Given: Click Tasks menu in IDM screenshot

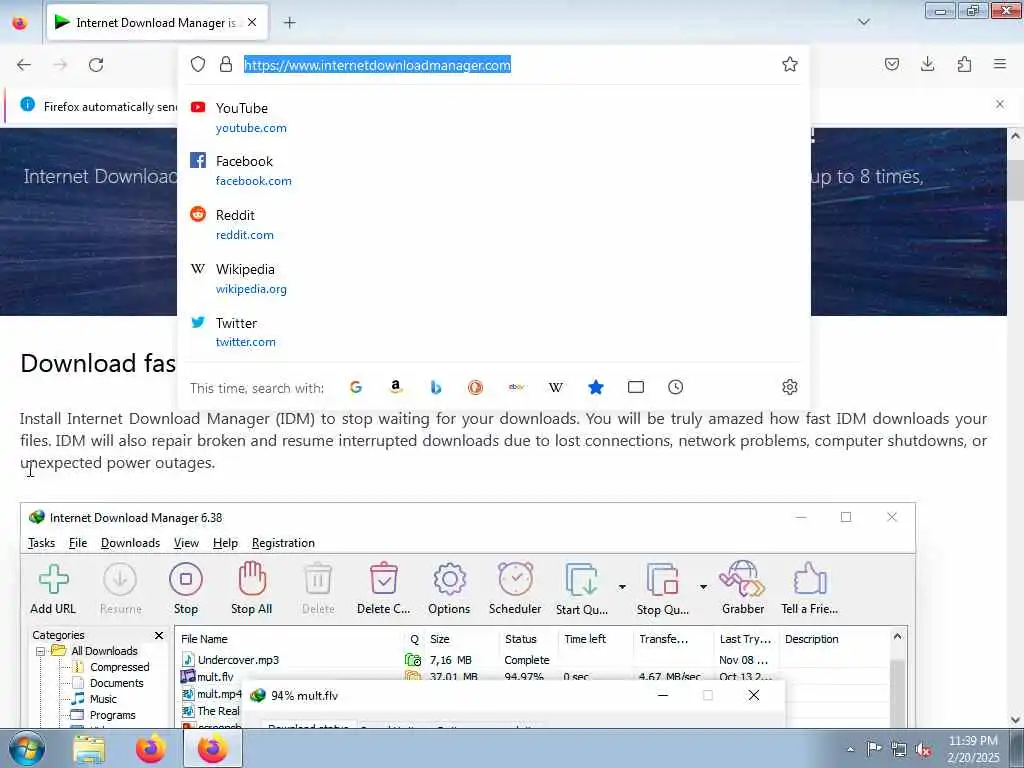Looking at the screenshot, I should [x=41, y=543].
